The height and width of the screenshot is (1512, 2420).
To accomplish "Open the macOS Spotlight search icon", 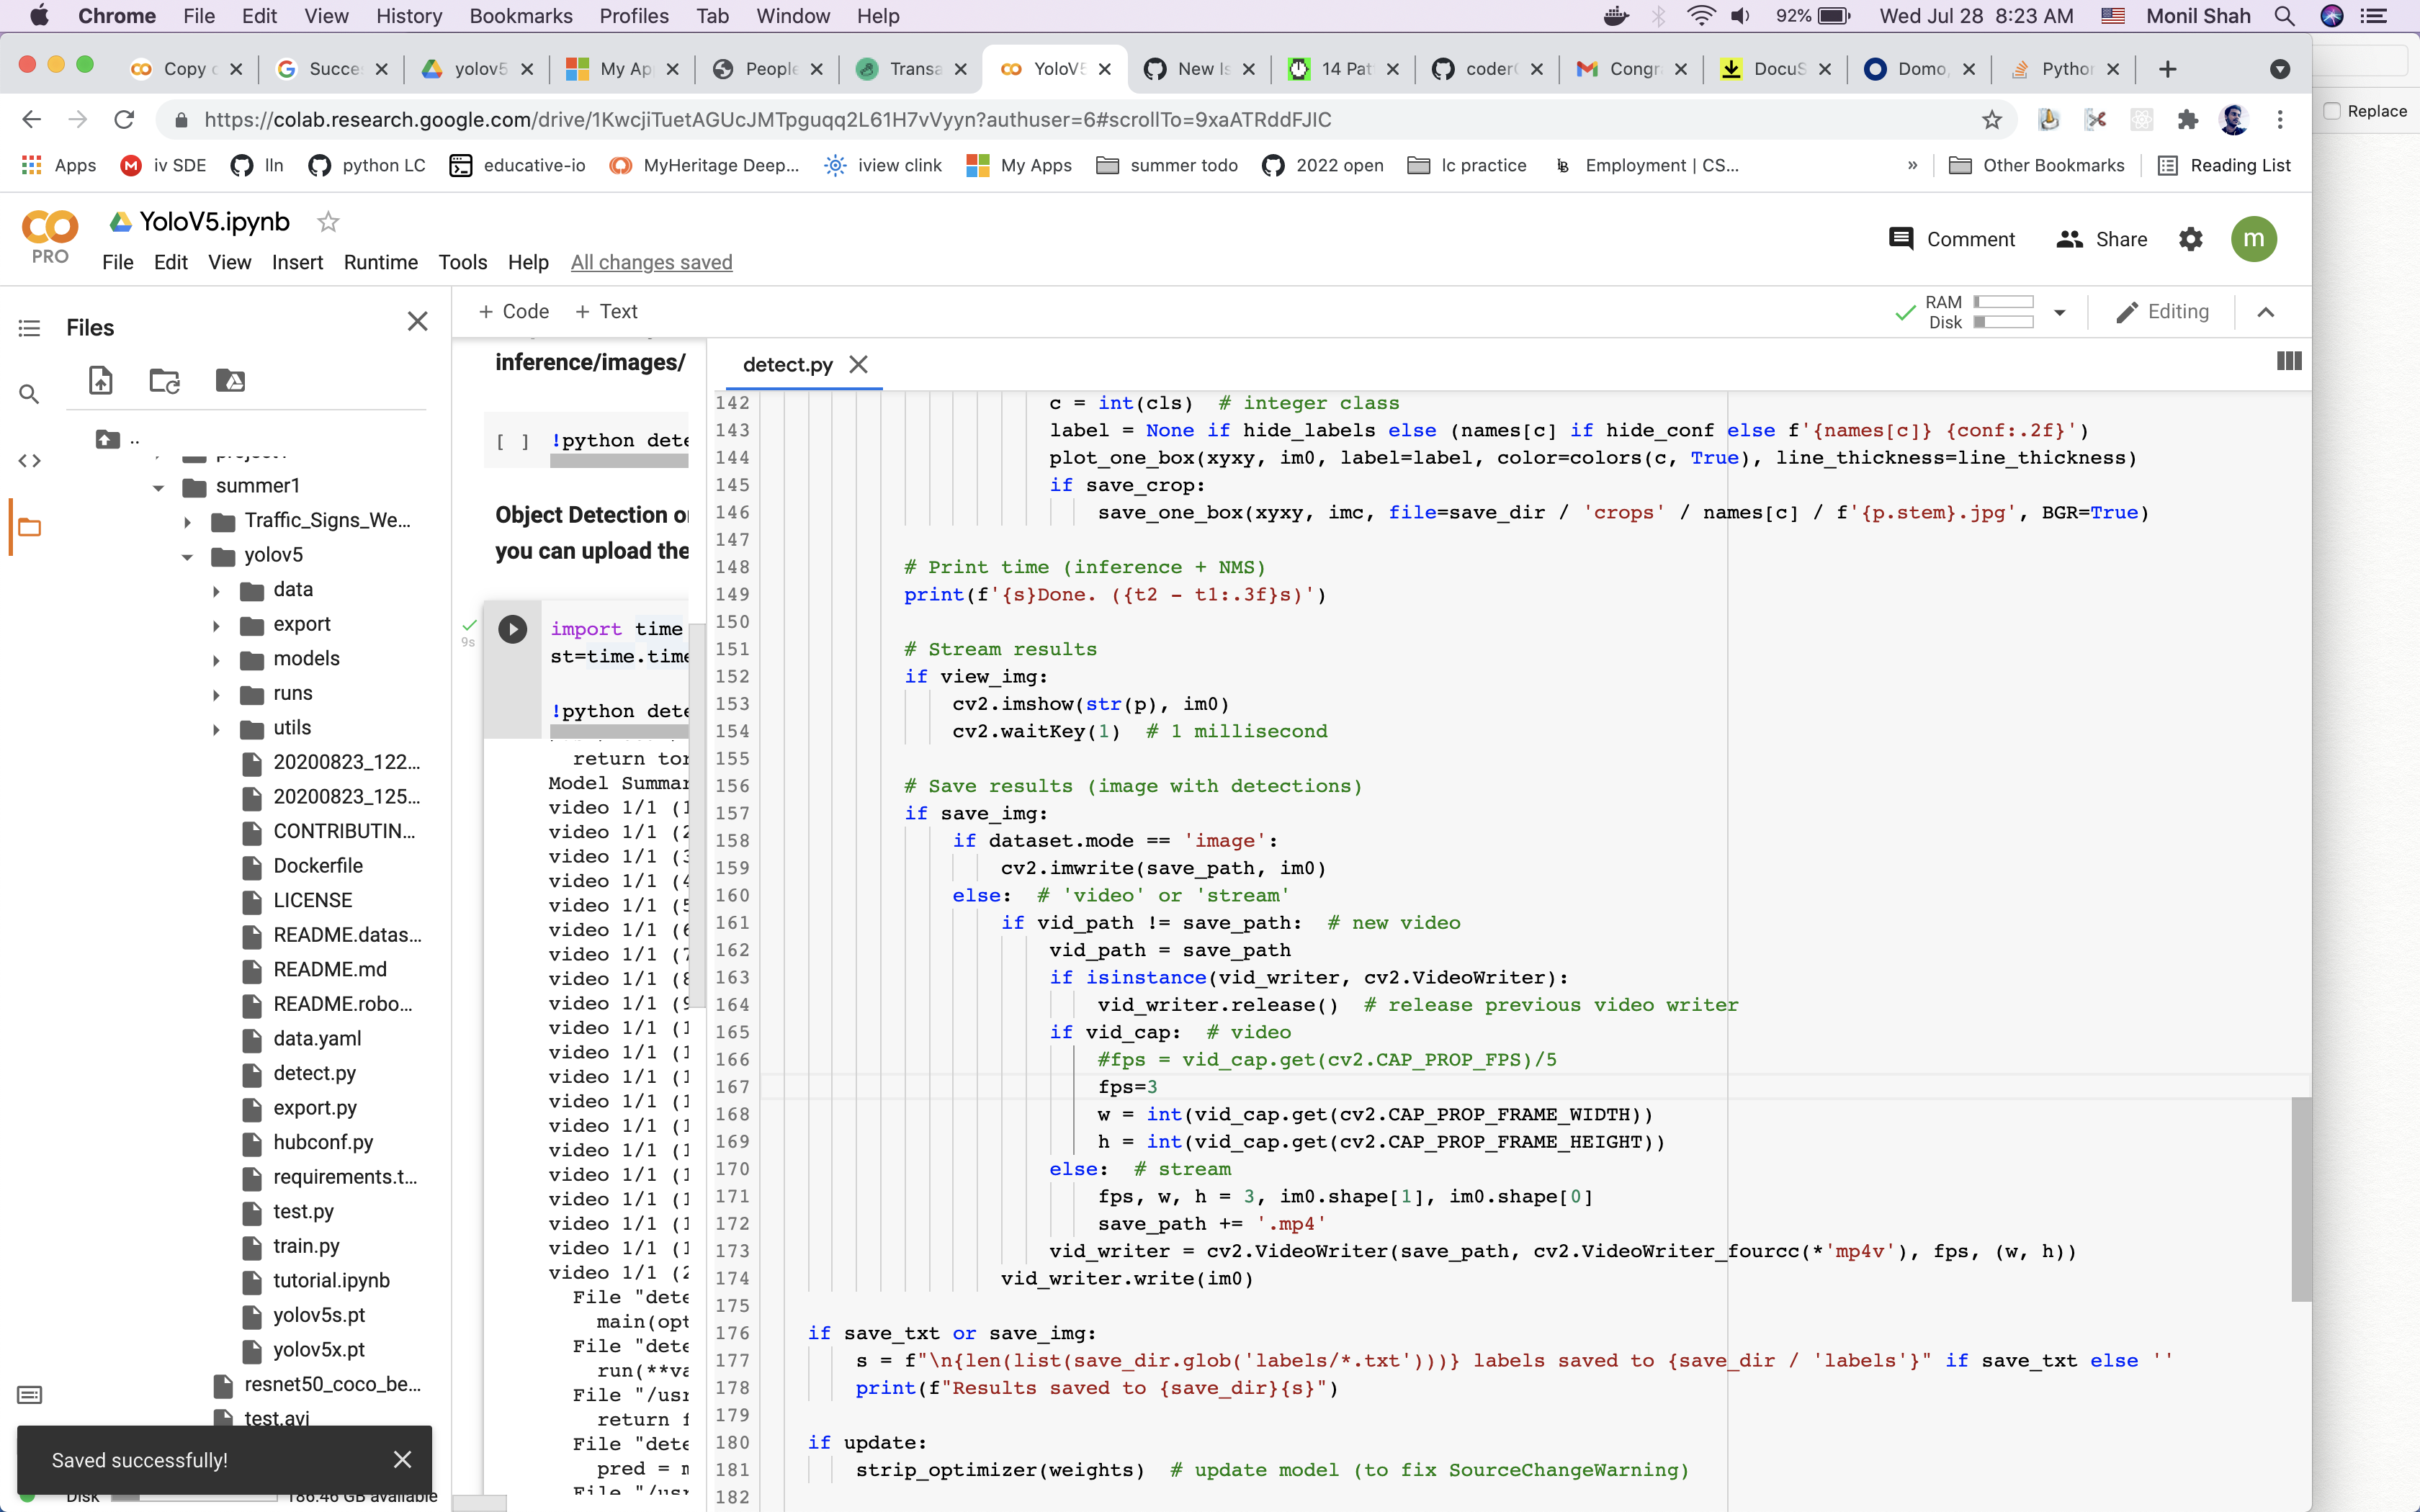I will [x=2284, y=16].
